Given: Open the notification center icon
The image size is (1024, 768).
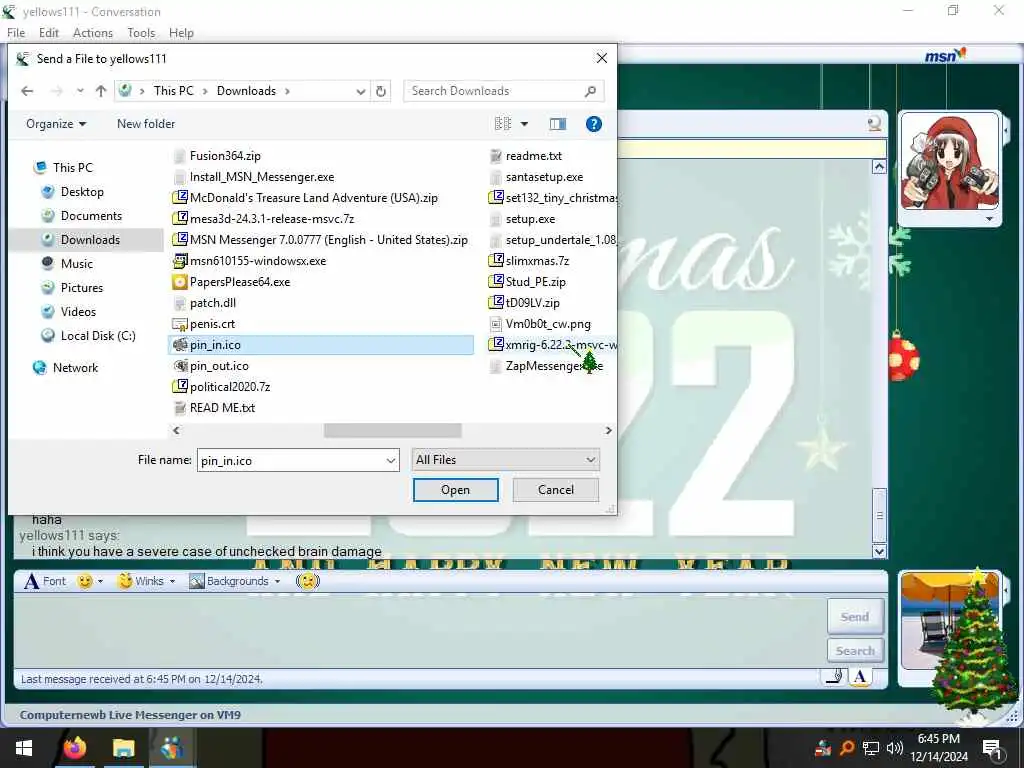Looking at the screenshot, I should pyautogui.click(x=992, y=748).
